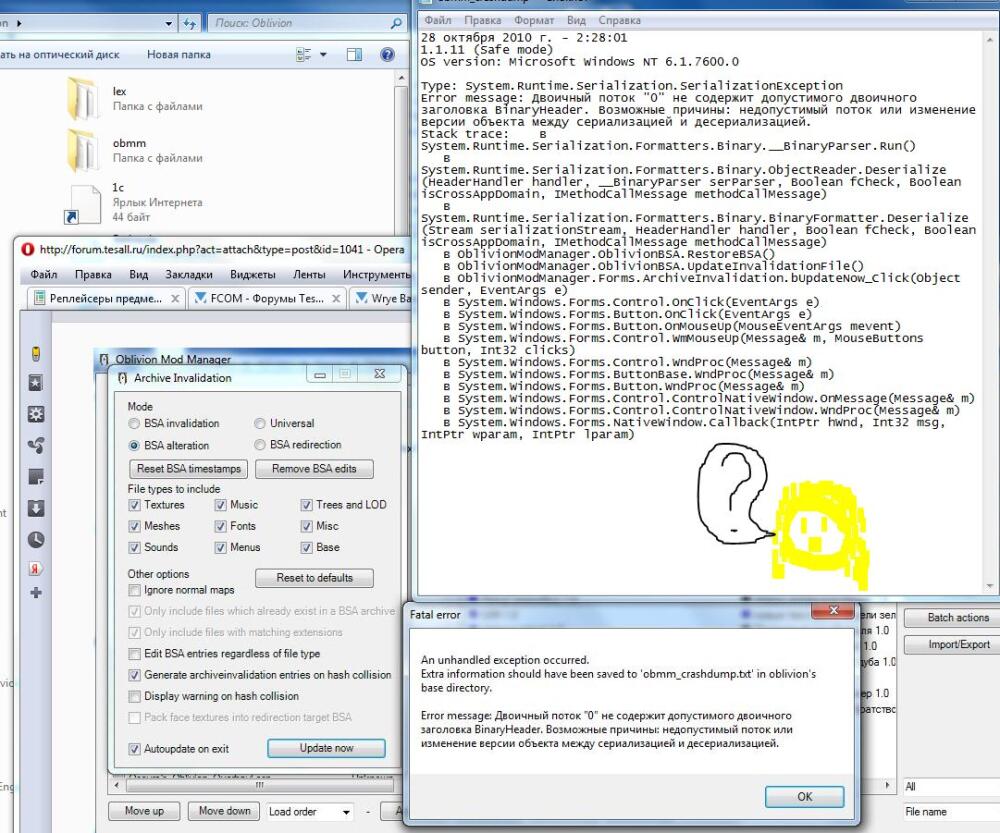Open the Opera sidebar bookmarks star panel
1000x833 pixels.
[x=36, y=383]
